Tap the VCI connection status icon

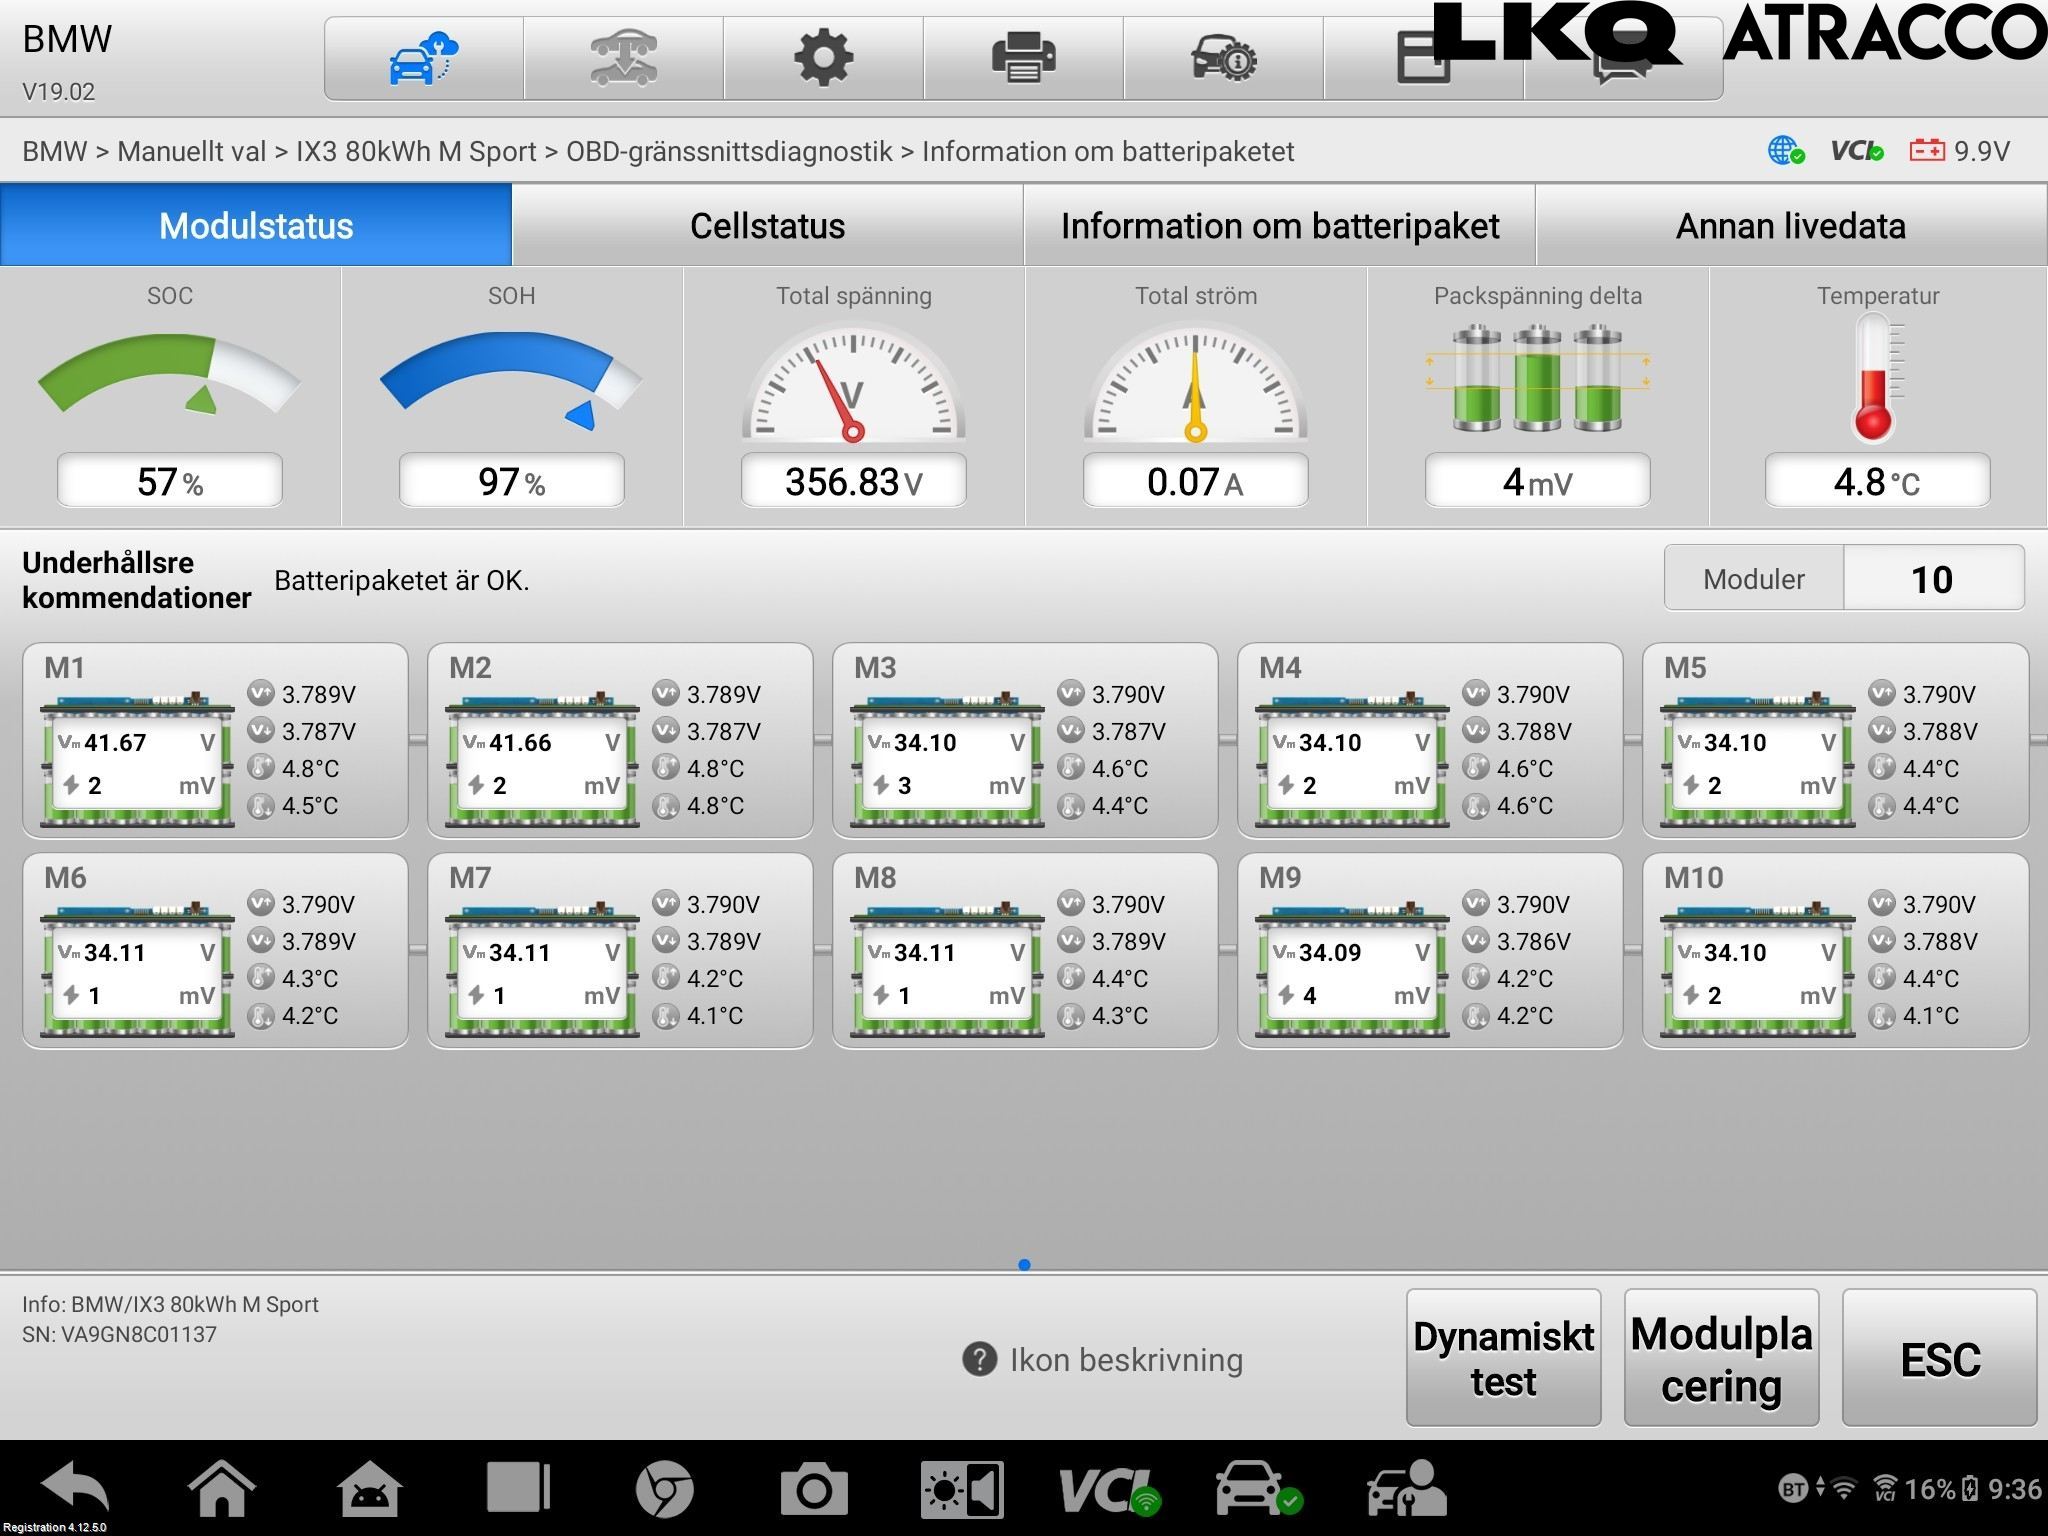tap(1108, 1490)
